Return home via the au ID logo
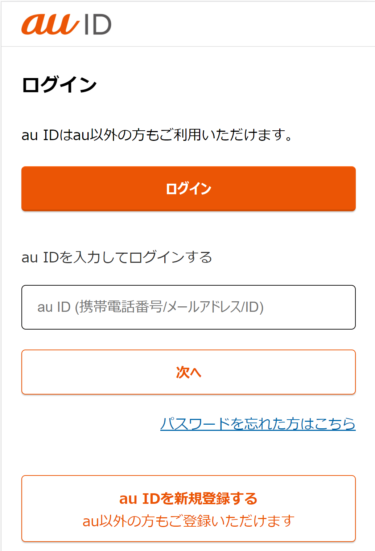Screen dimensions: 375x551 [66, 25]
